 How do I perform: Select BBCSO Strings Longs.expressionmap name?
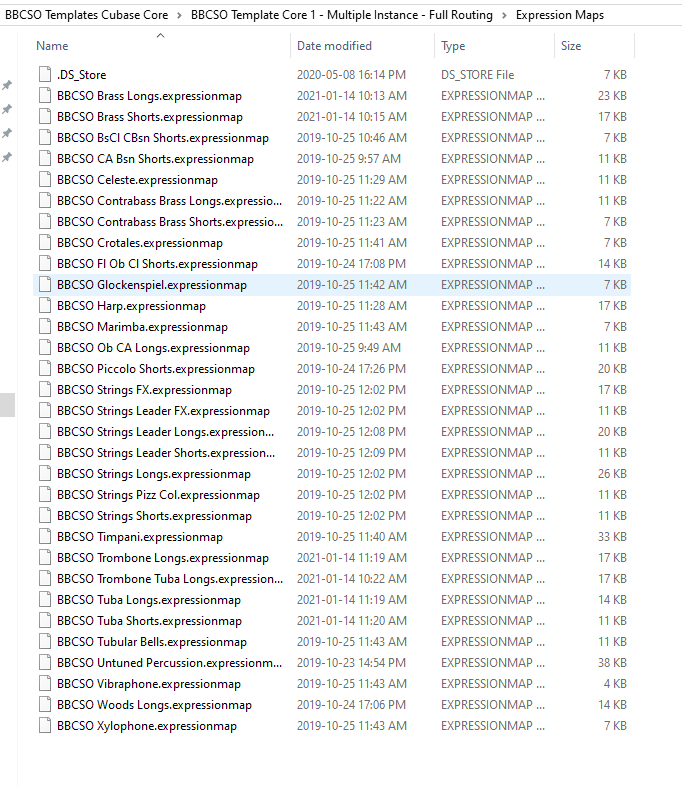coord(154,474)
